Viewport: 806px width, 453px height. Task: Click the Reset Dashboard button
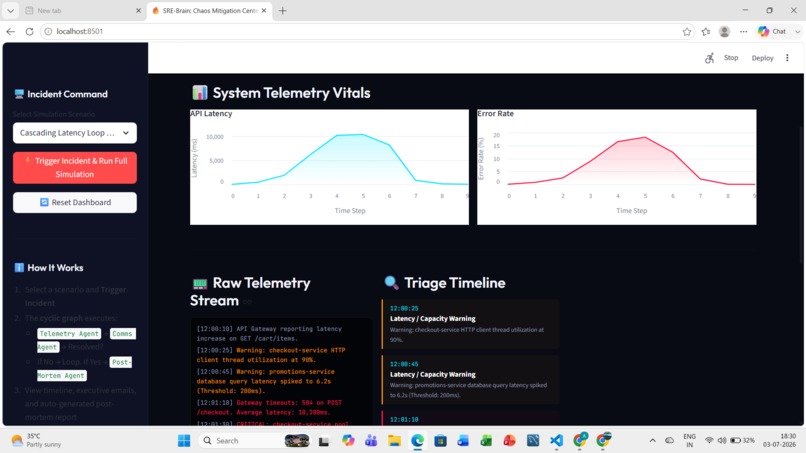[75, 203]
